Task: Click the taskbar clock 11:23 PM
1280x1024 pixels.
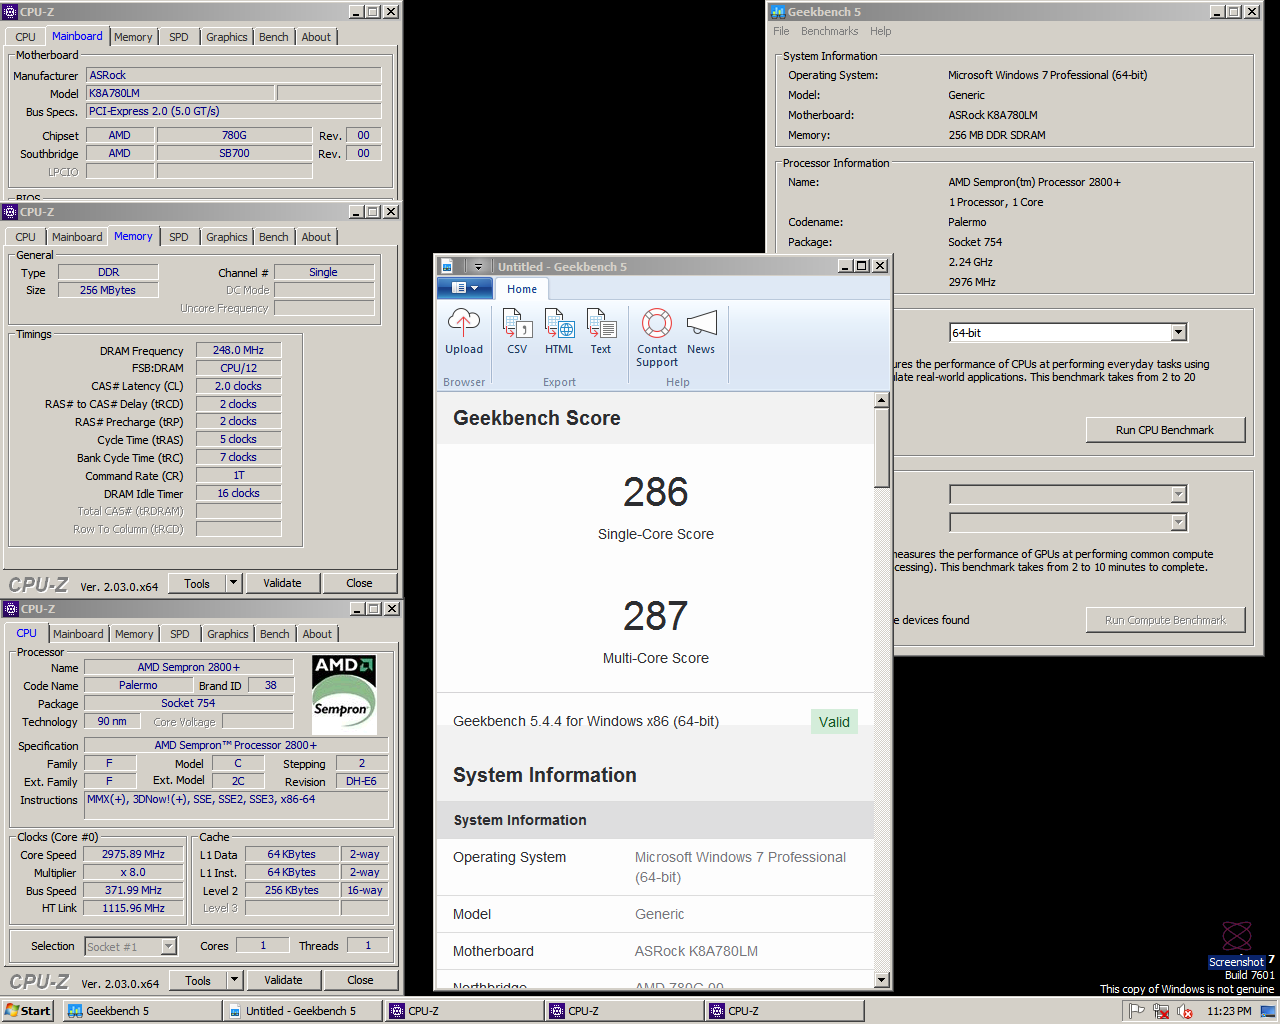Action: click(x=1229, y=1011)
